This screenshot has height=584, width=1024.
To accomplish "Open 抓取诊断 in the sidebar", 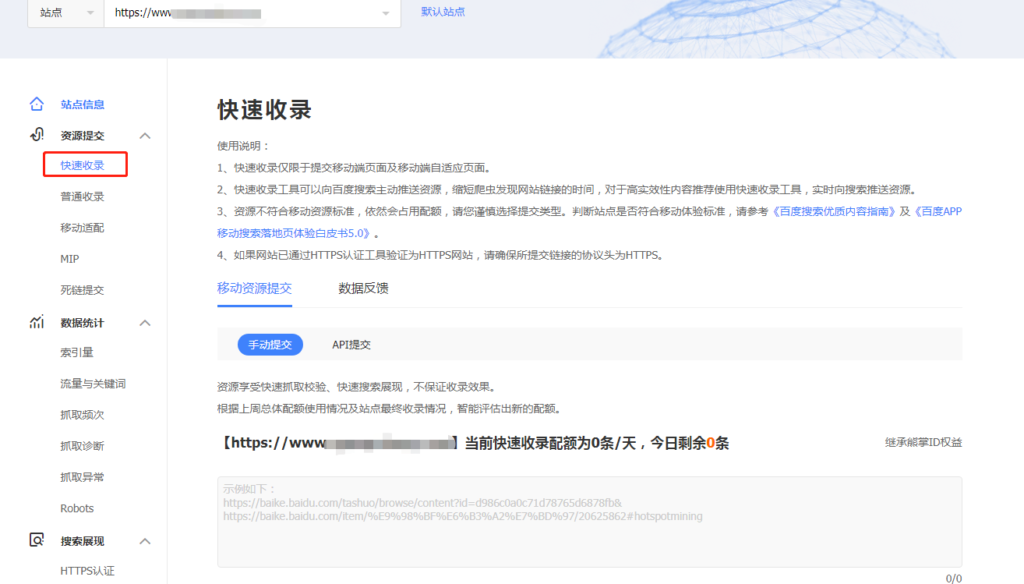I will click(82, 446).
